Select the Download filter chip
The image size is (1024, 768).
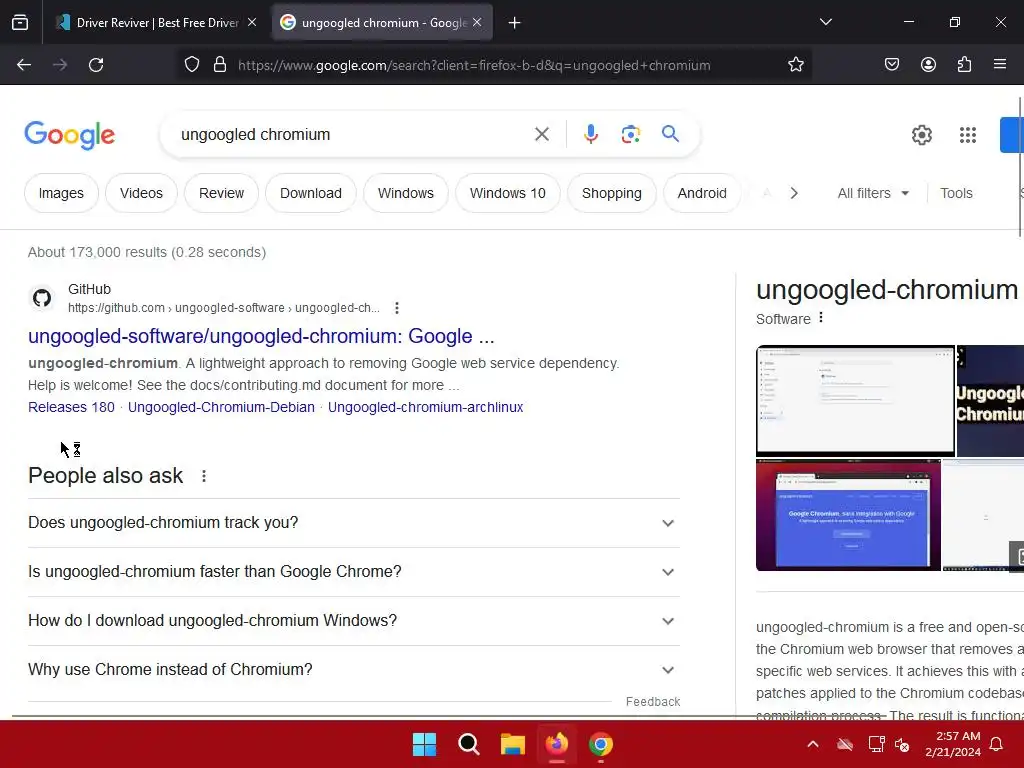click(x=311, y=193)
